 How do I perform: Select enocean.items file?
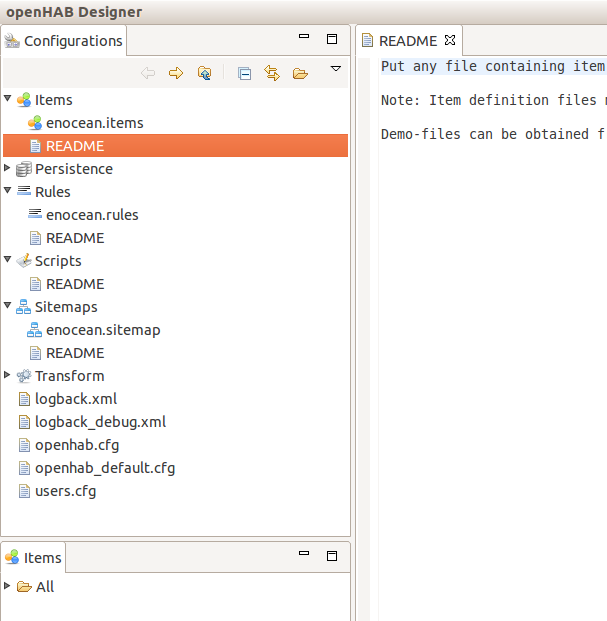point(95,123)
